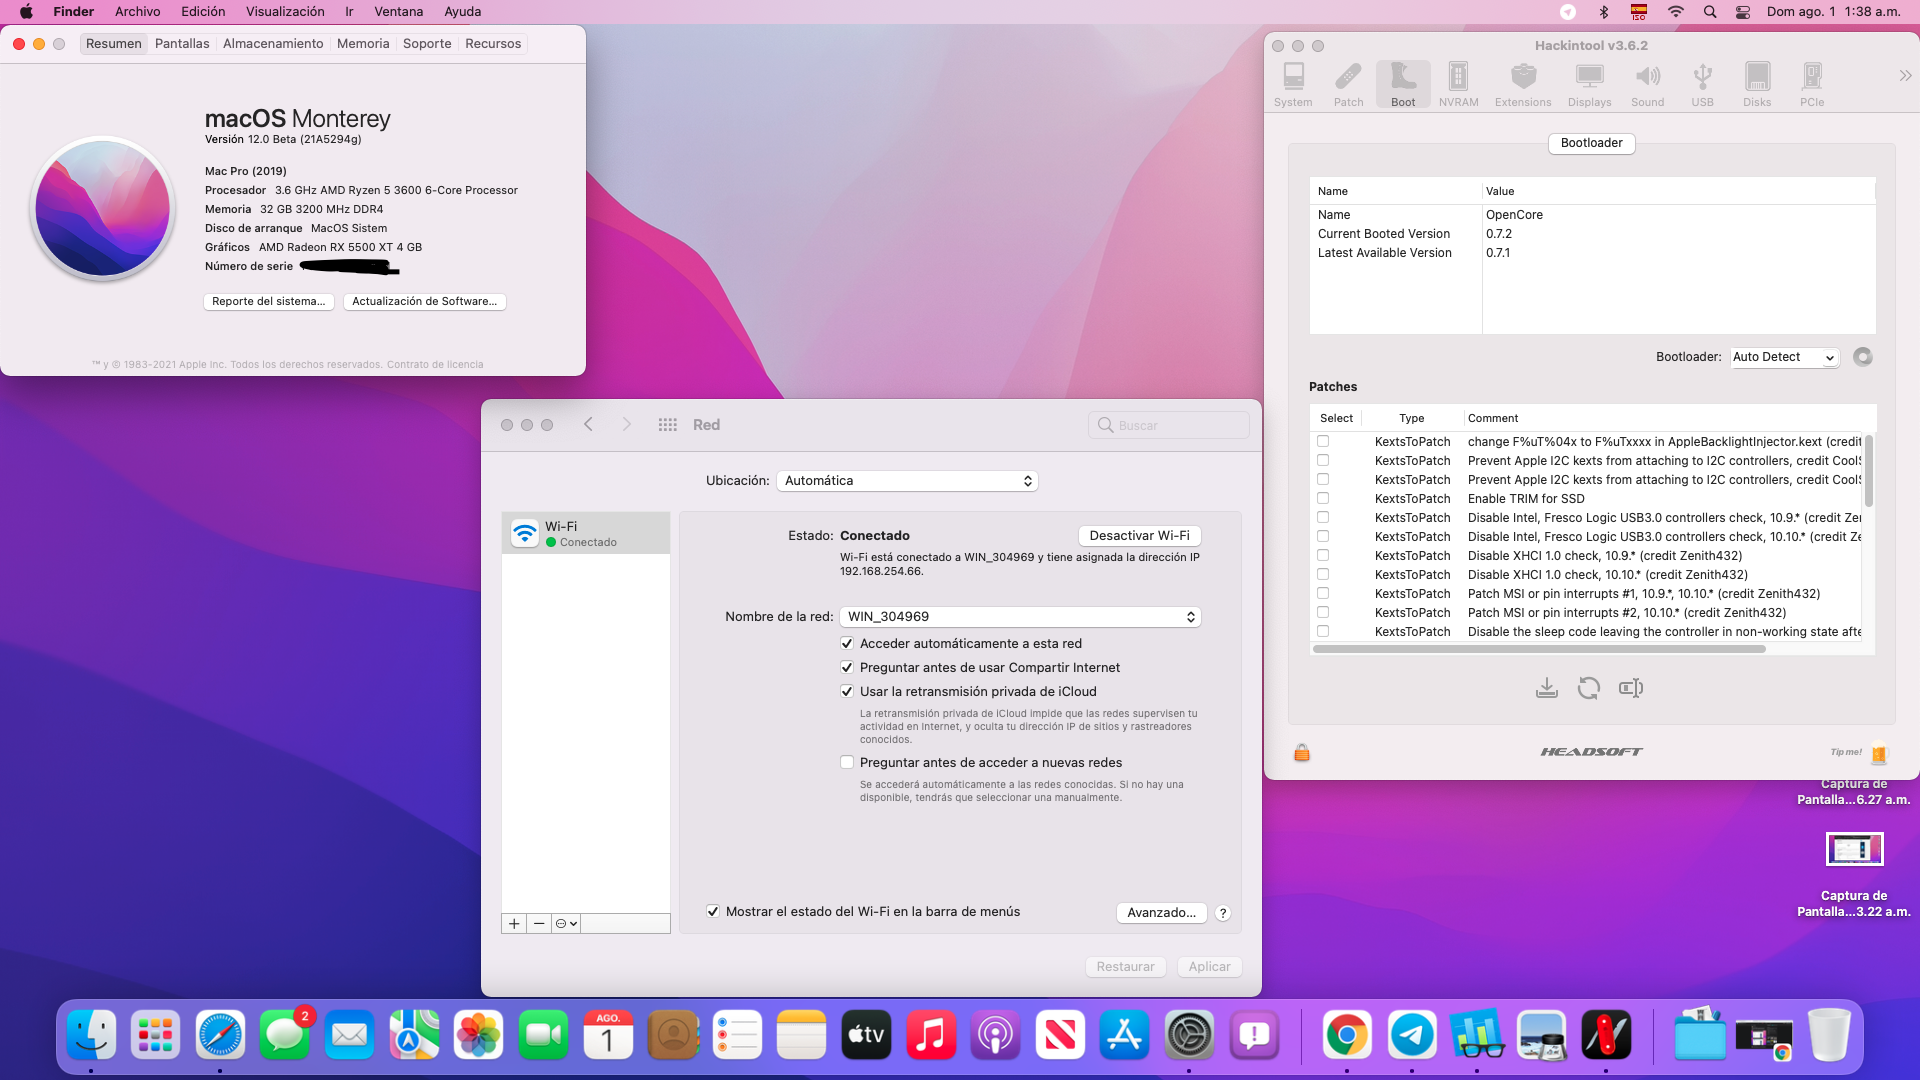Open the PCIe toolbar icon
This screenshot has width=1920, height=1080.
tap(1811, 85)
